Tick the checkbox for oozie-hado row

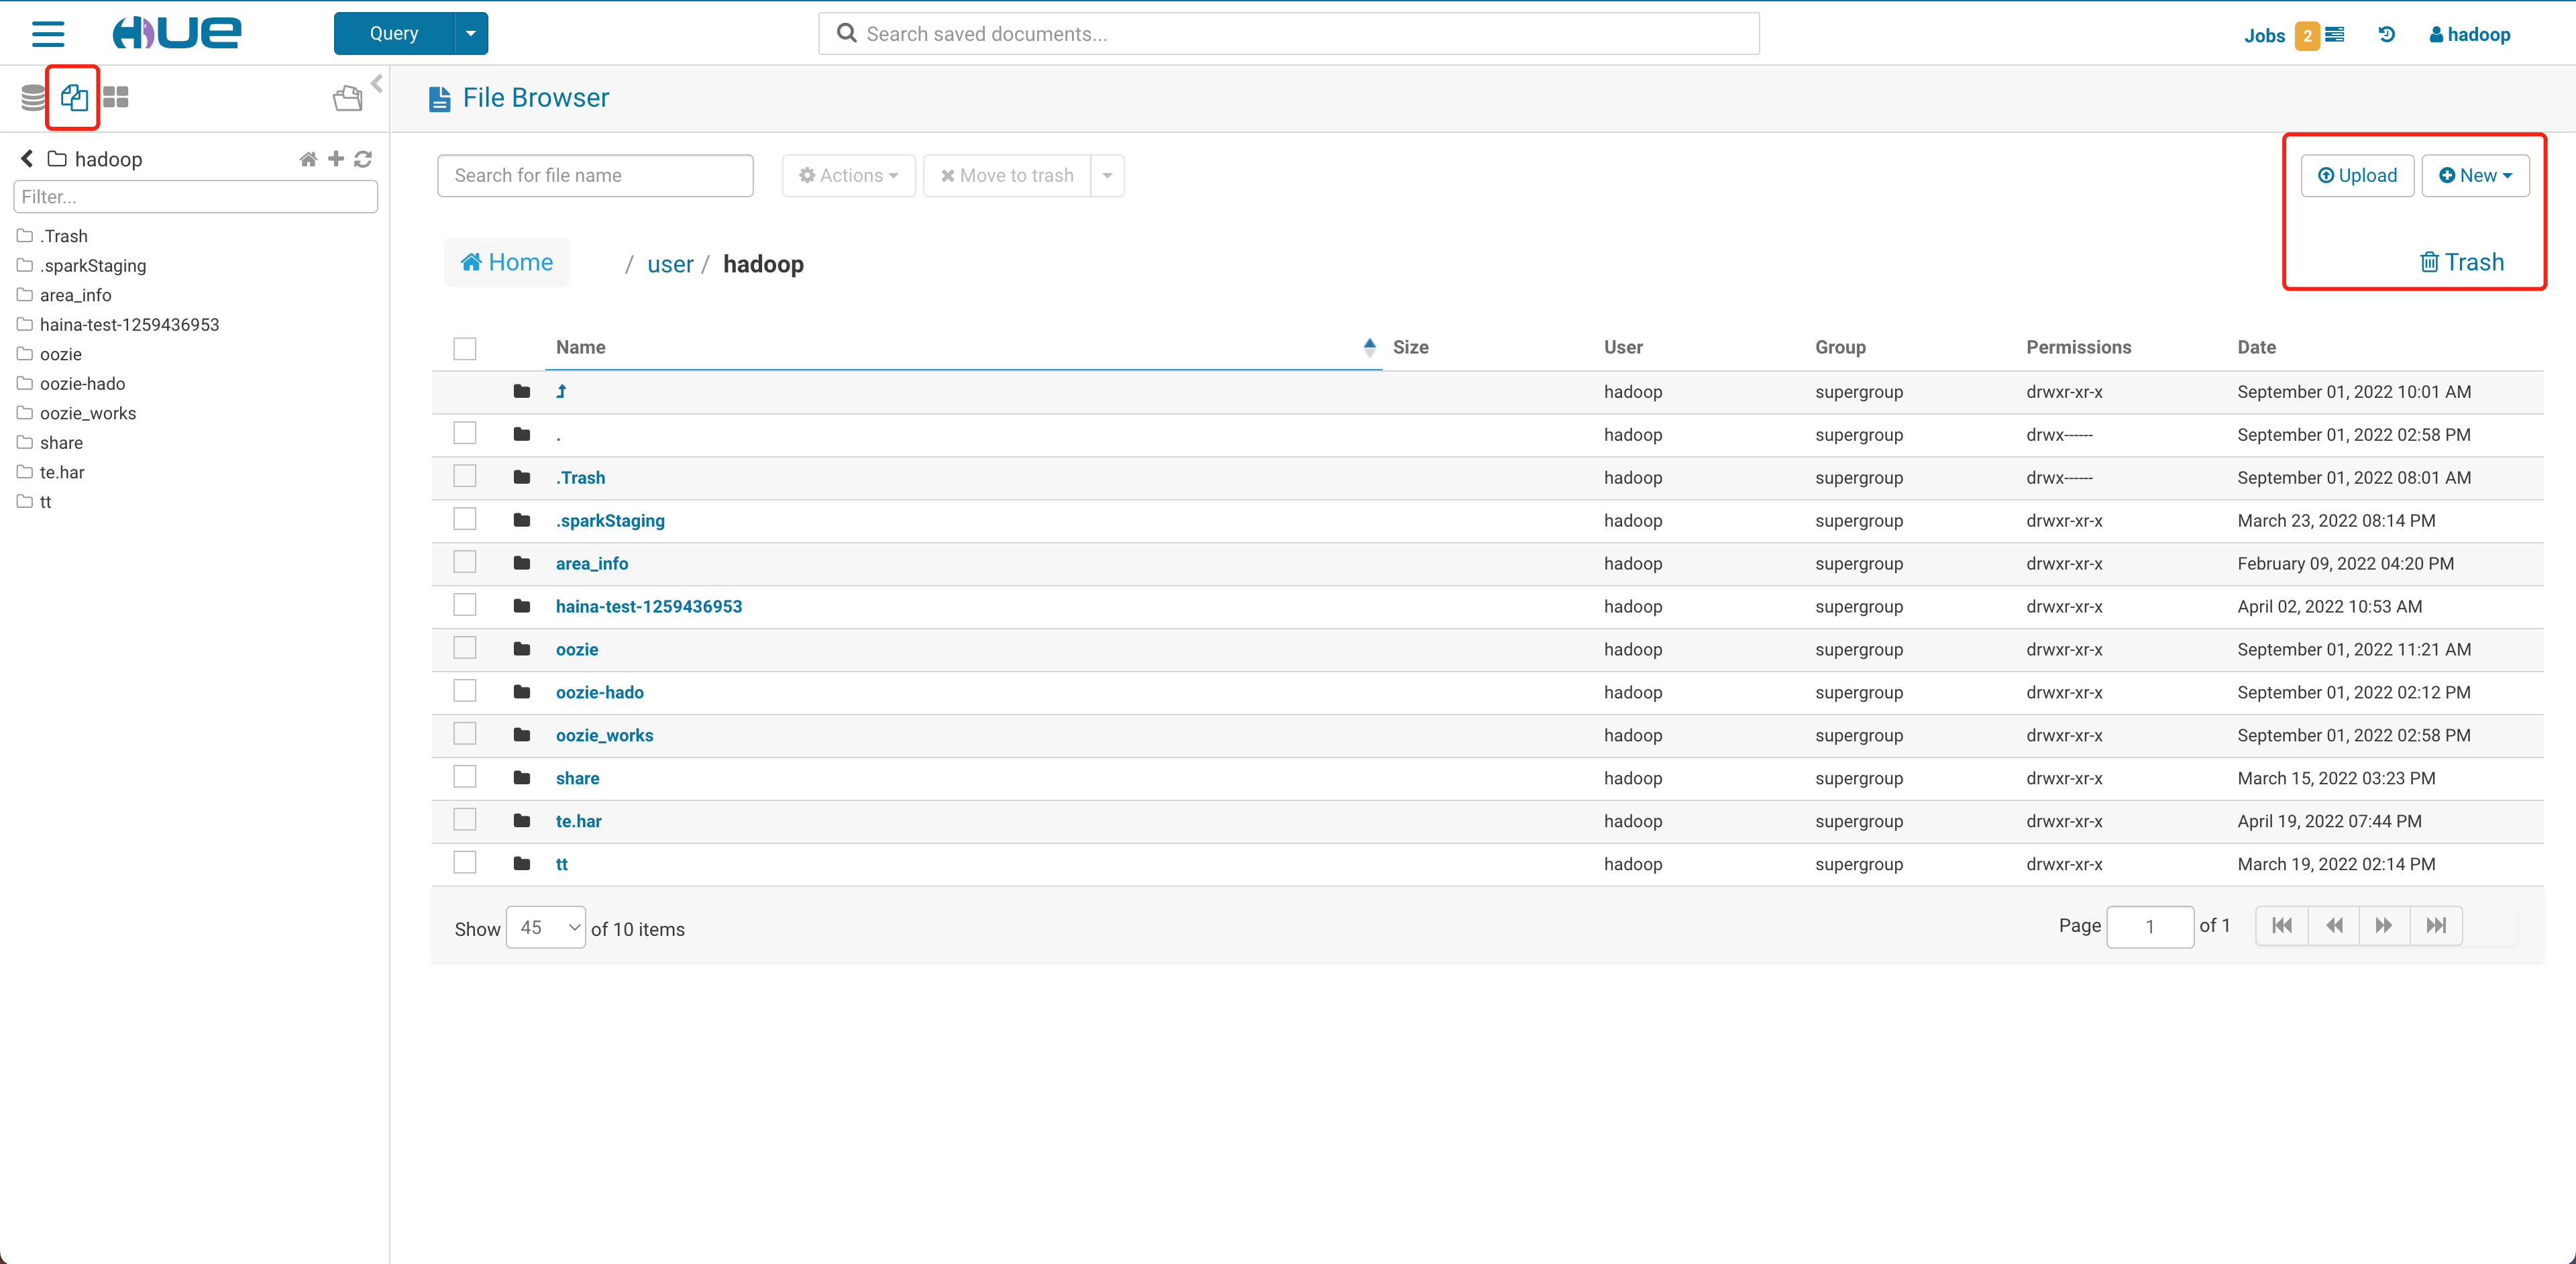click(x=465, y=691)
